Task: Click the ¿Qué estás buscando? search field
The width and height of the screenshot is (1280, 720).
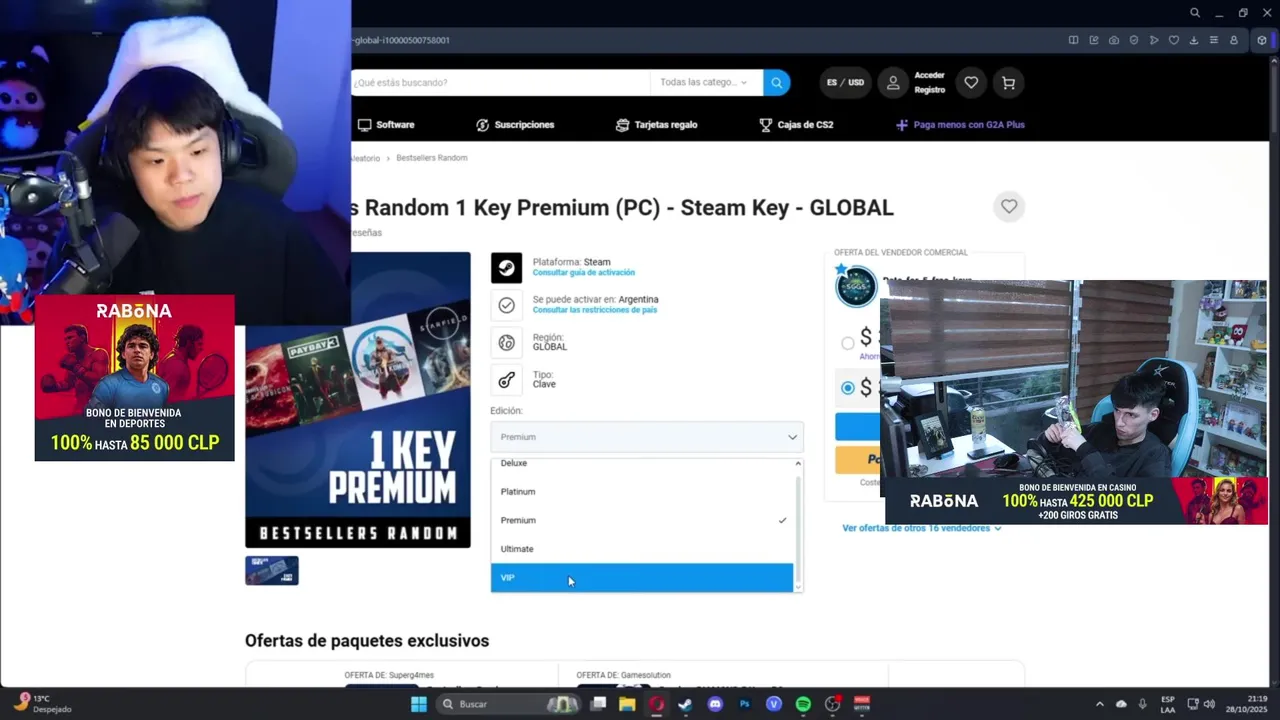Action: (x=500, y=82)
